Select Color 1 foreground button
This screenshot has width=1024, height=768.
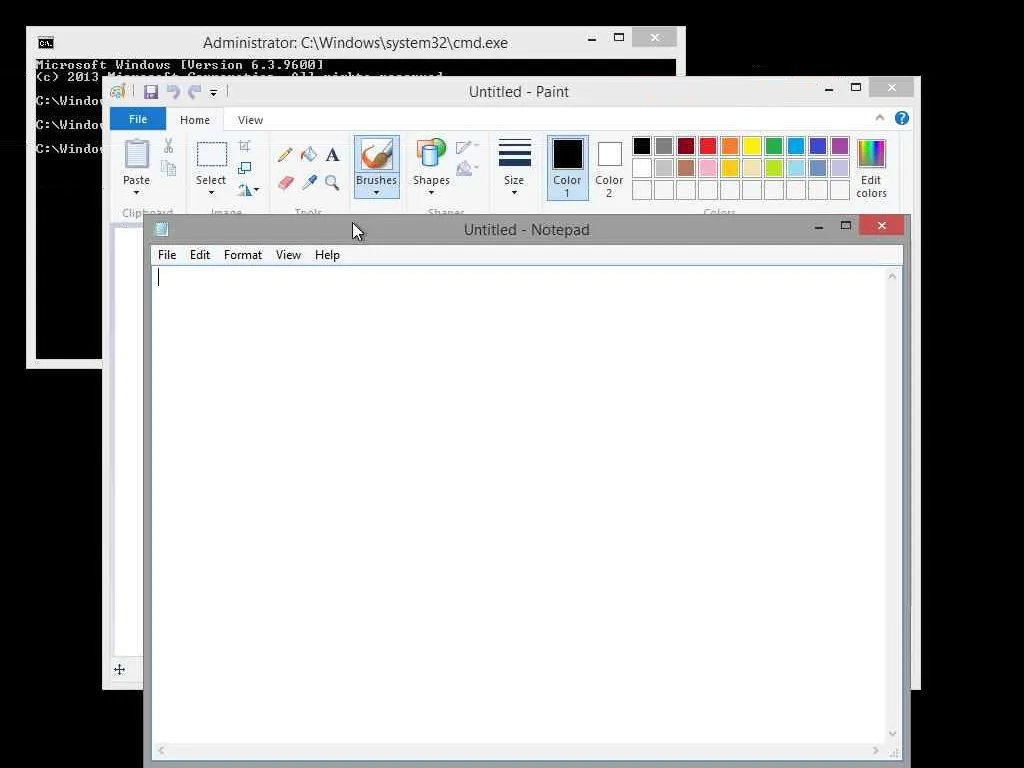click(568, 168)
